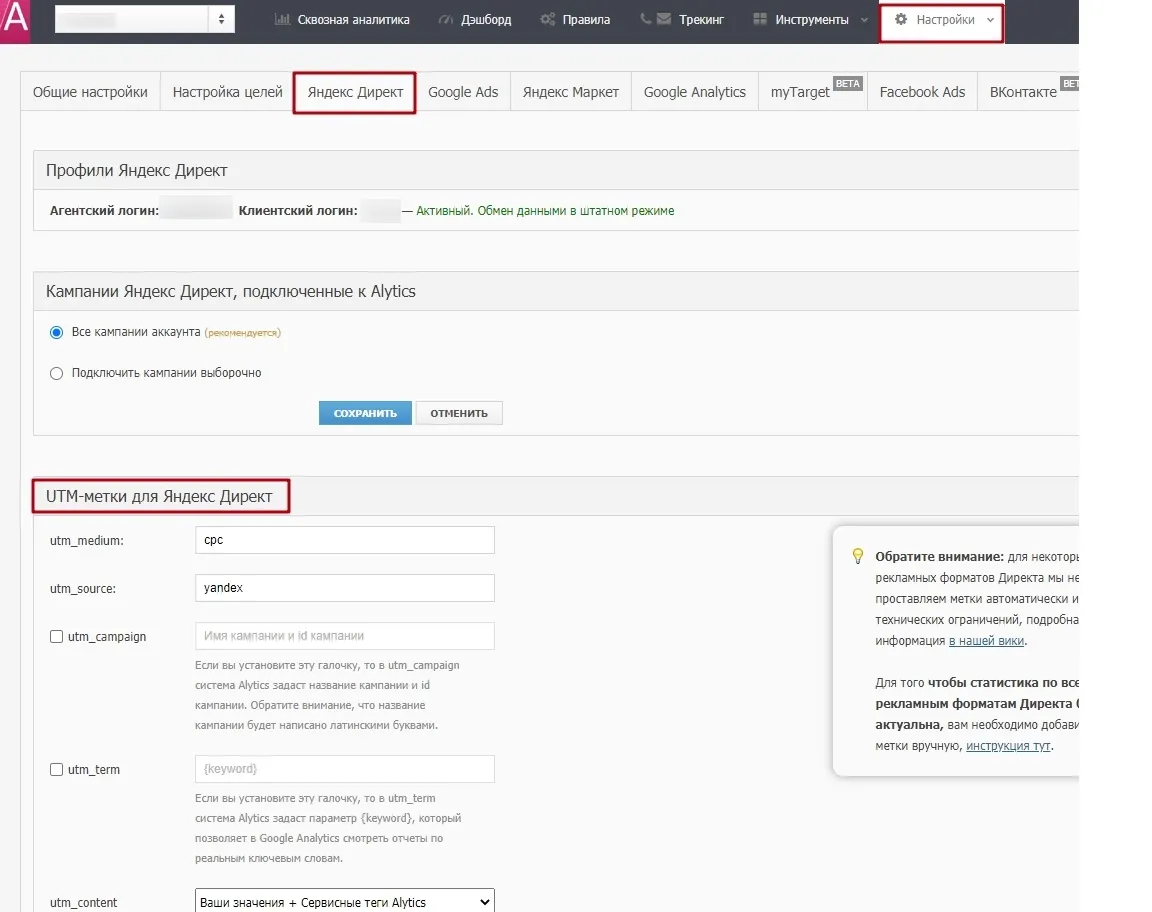Click 'Кампании Яндекс Директ, подключенные к Alytics' heading
This screenshot has width=1152, height=912.
click(231, 292)
